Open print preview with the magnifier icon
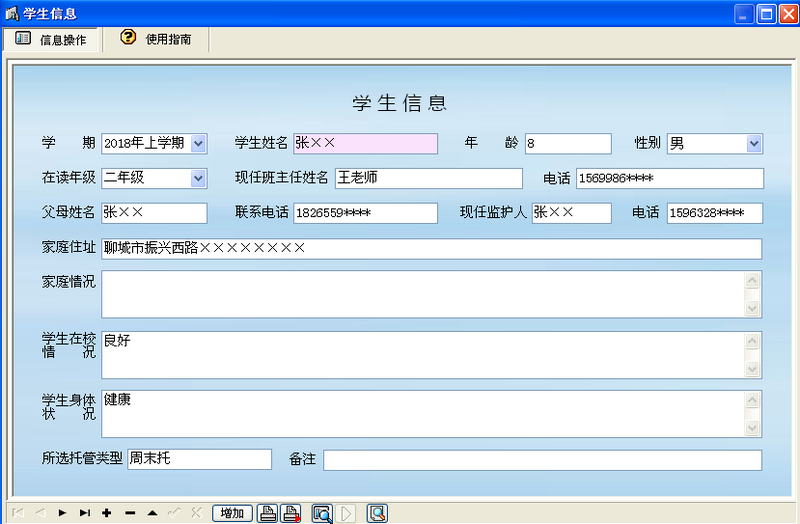 [322, 513]
